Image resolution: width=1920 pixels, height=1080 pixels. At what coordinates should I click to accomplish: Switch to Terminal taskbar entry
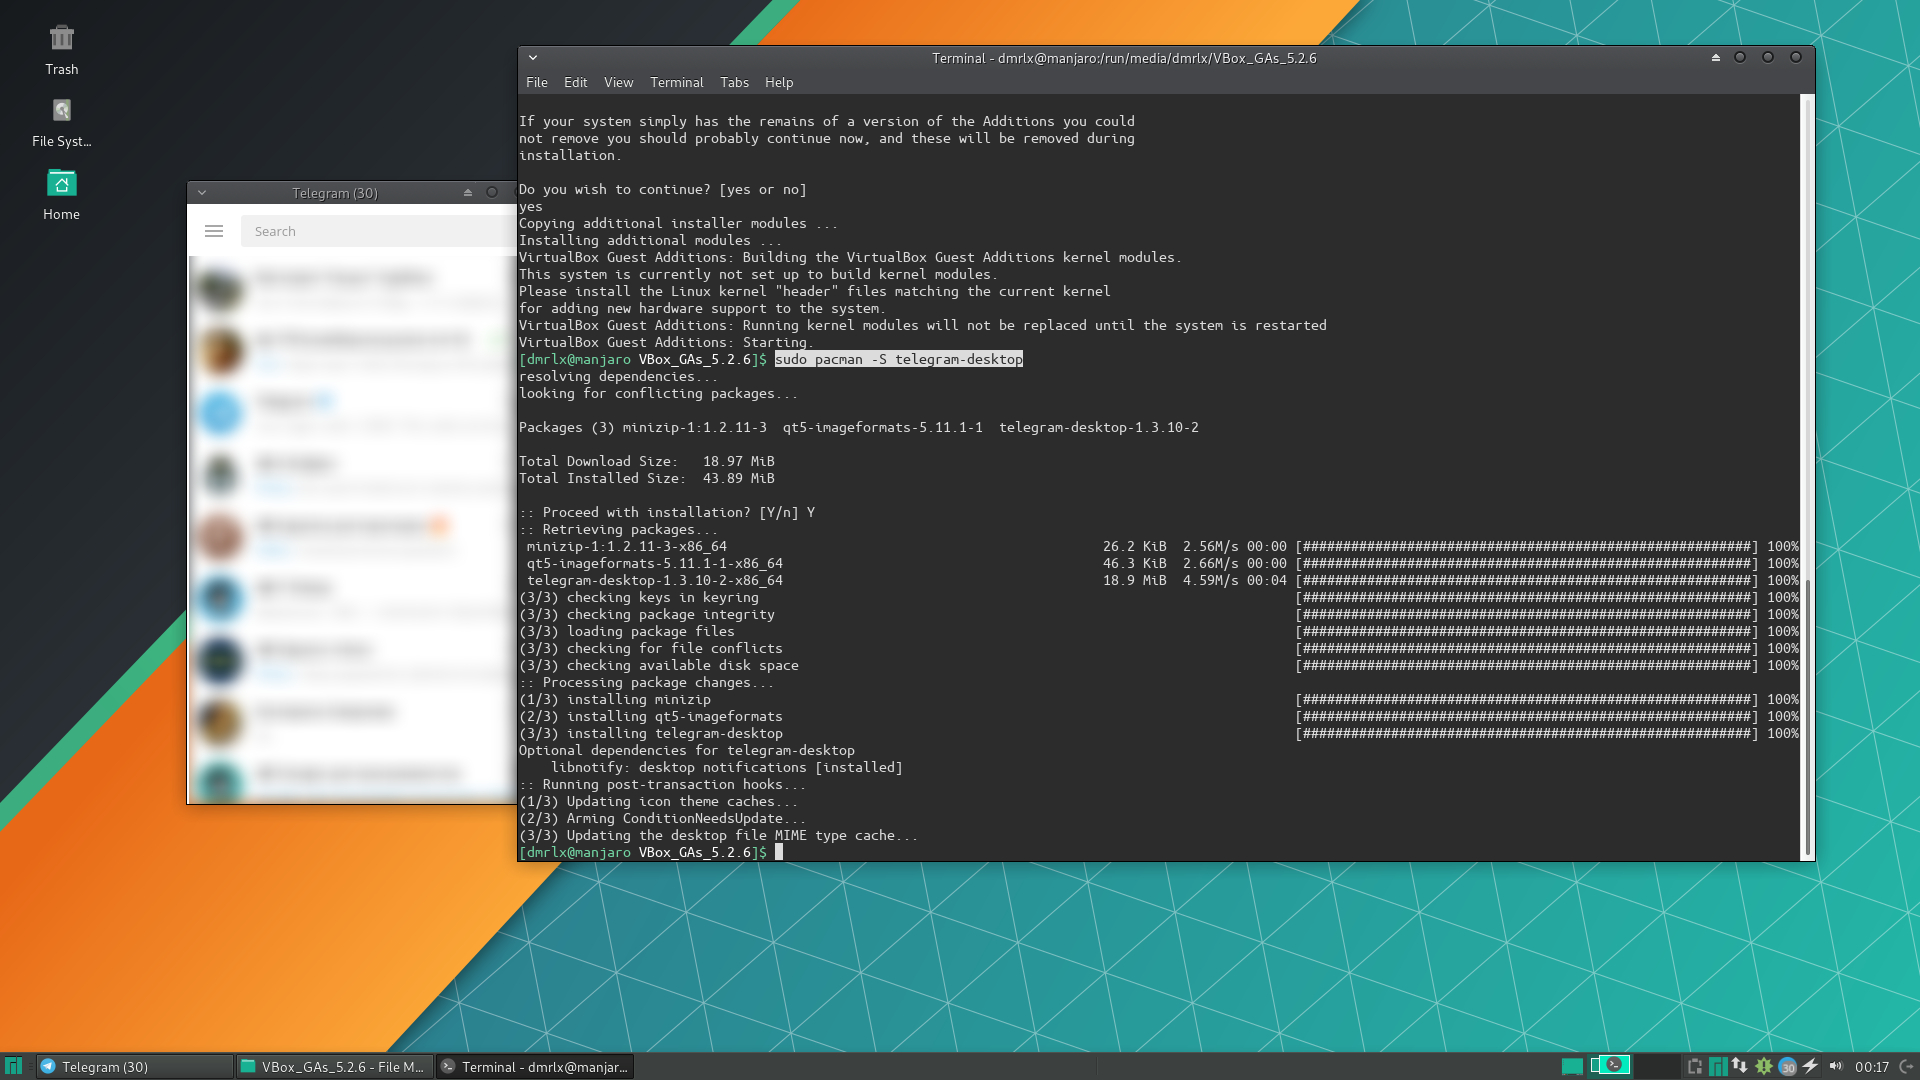coord(535,1067)
